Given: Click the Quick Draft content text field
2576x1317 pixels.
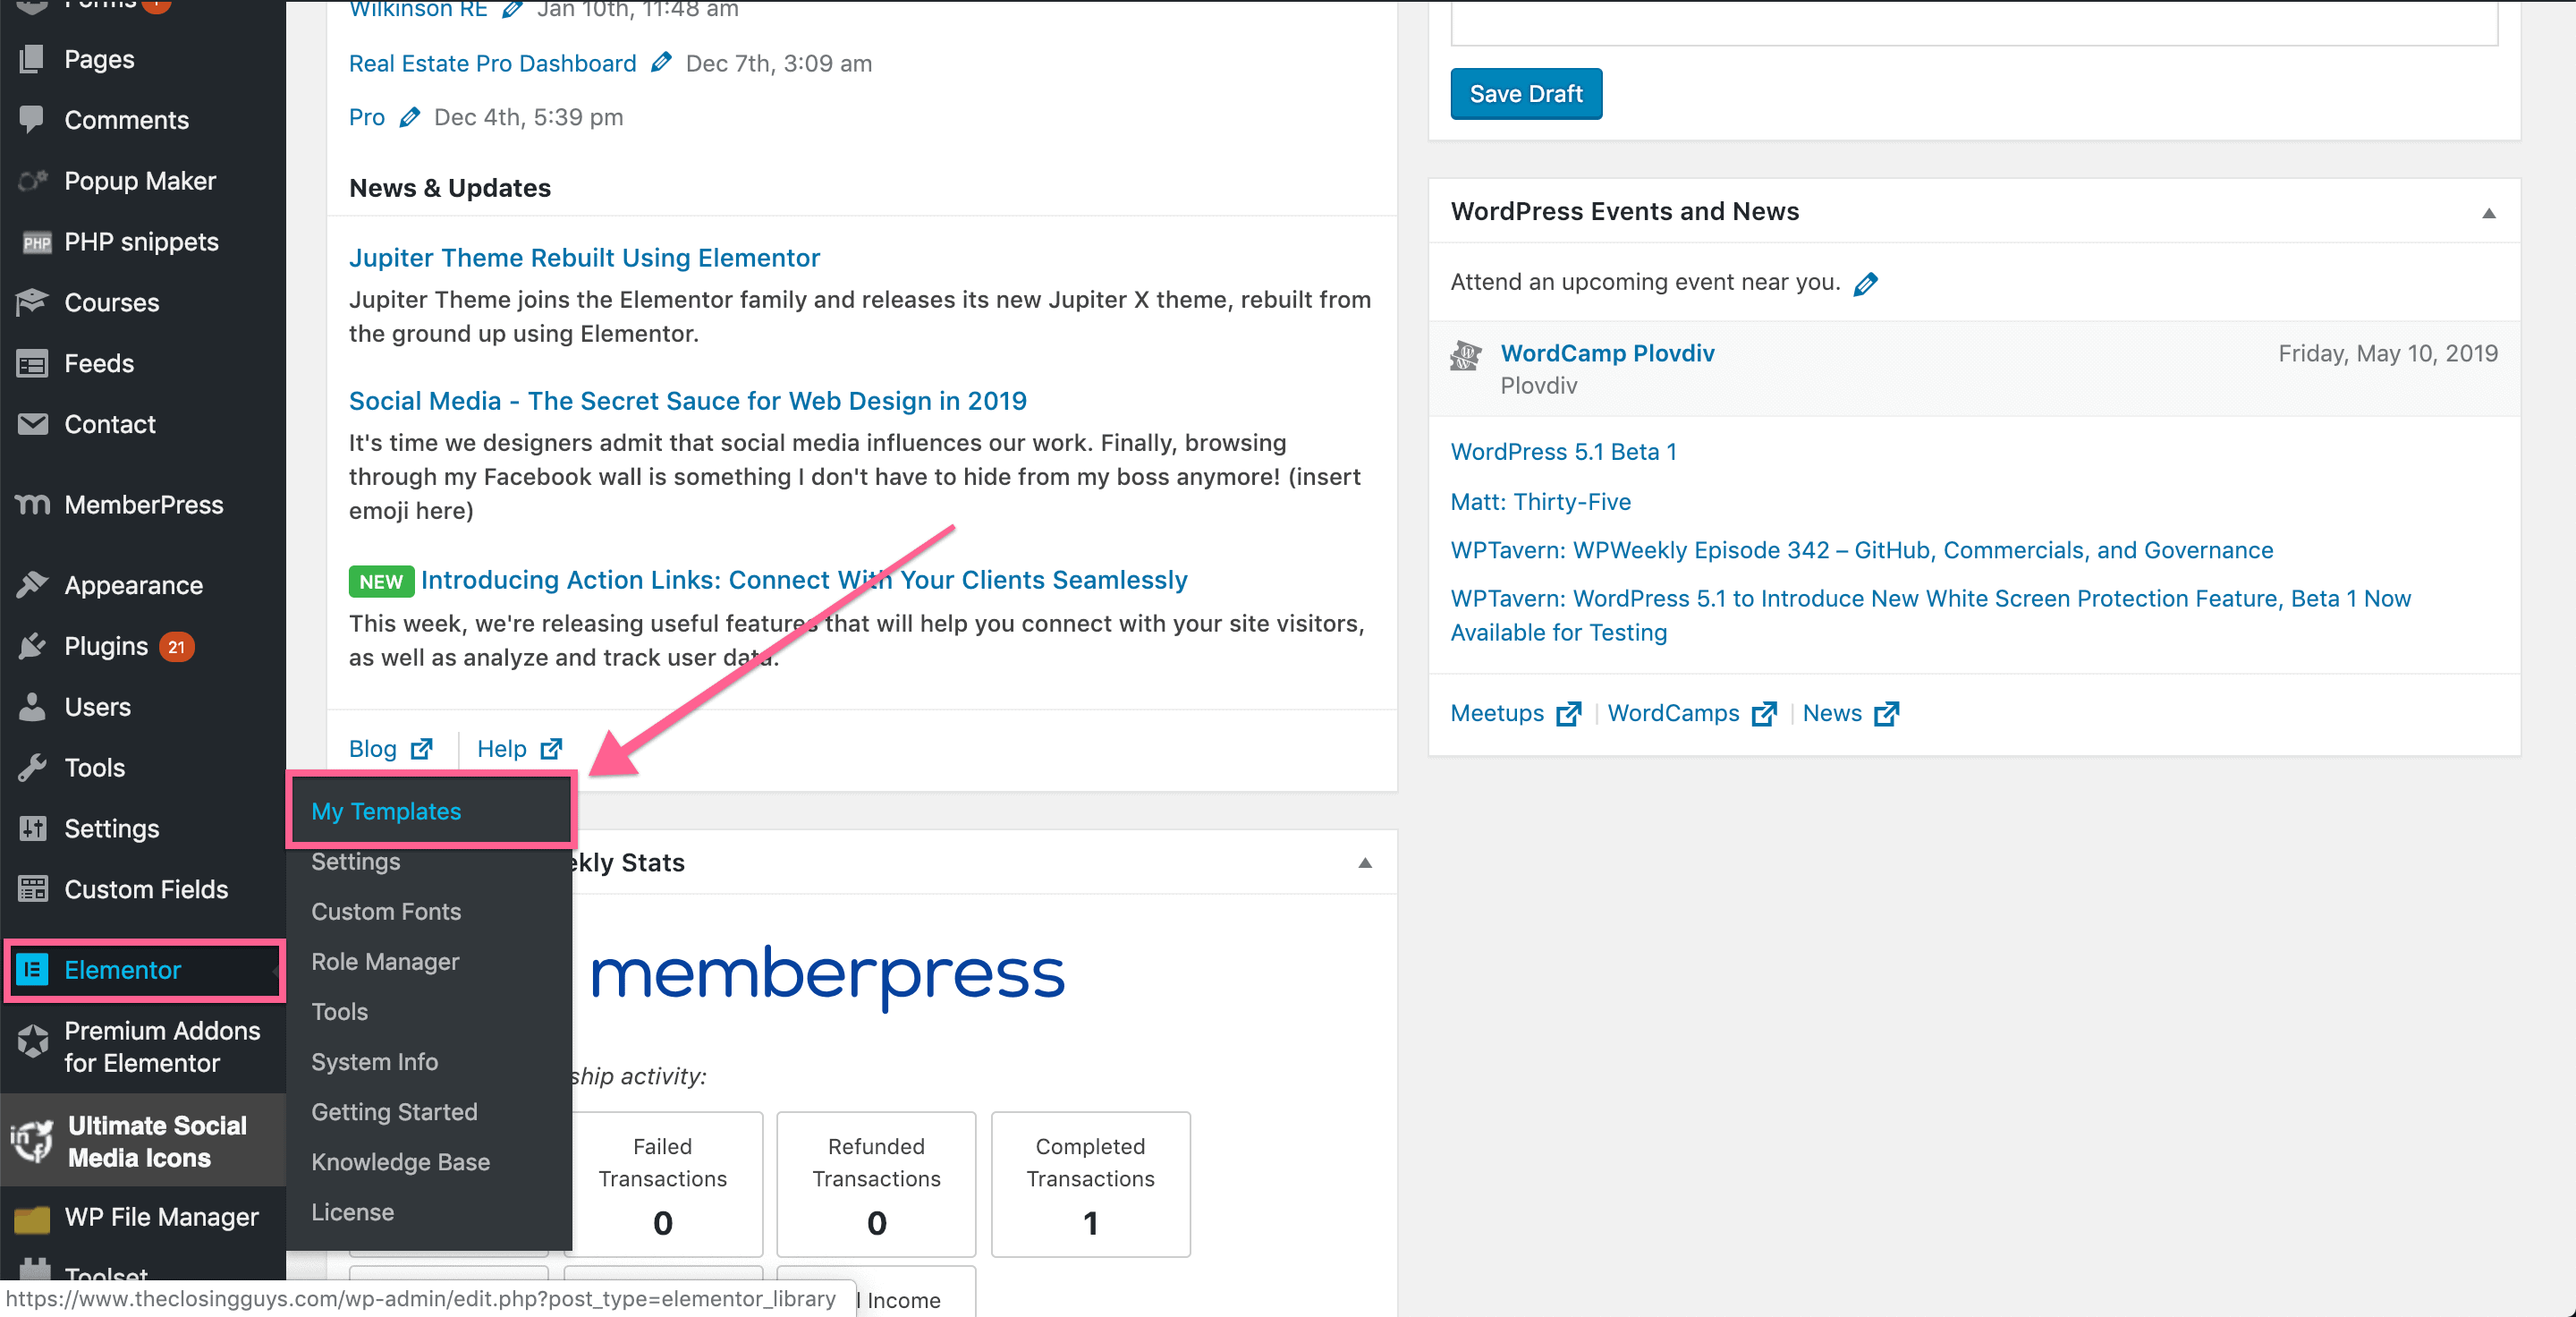Looking at the screenshot, I should point(1974,22).
